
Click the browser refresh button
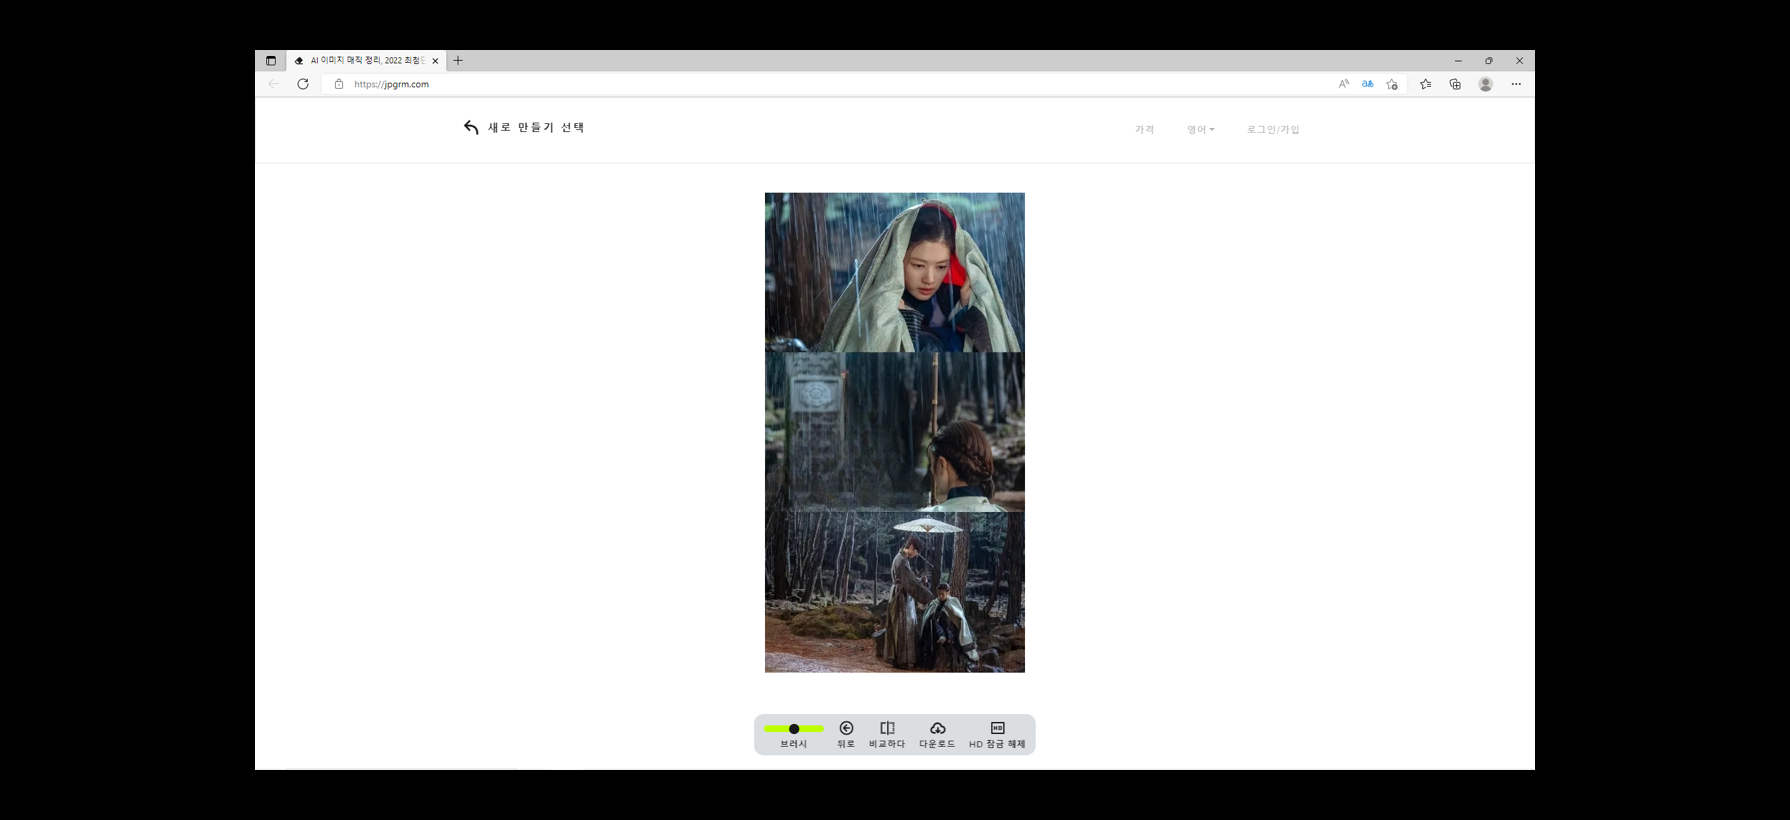point(303,84)
